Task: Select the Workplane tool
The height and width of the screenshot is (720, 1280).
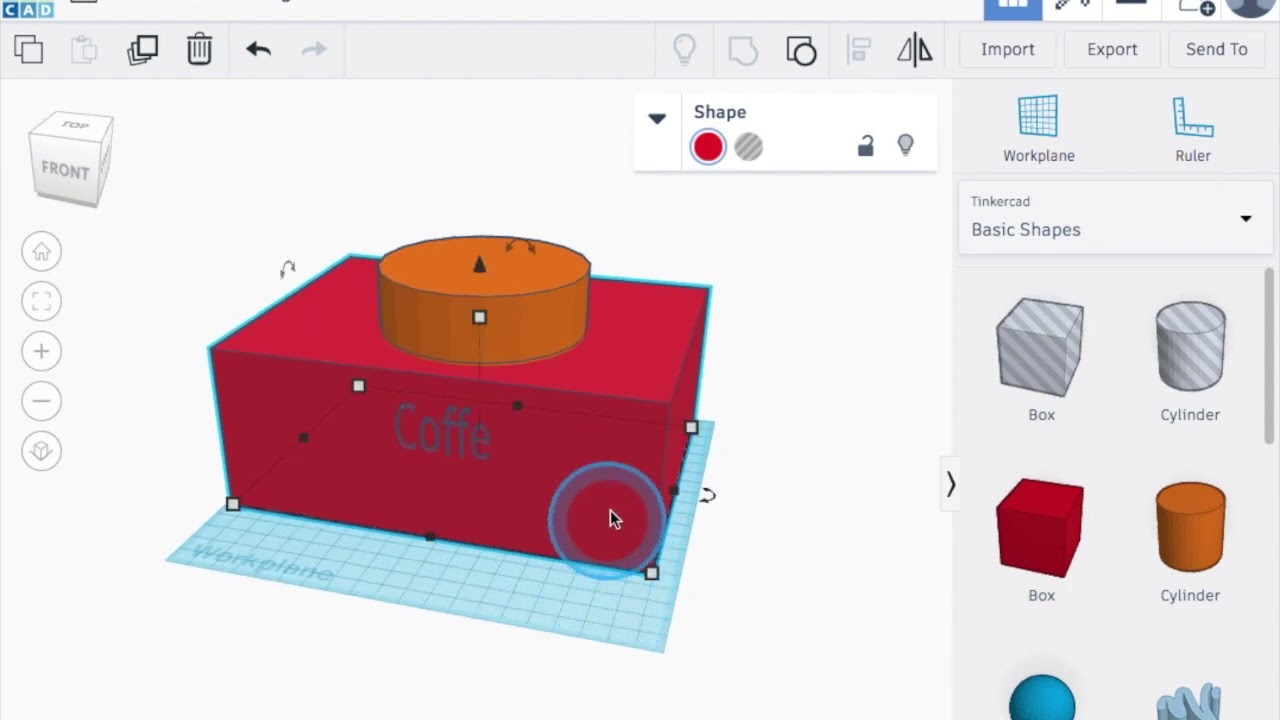Action: 1039,129
